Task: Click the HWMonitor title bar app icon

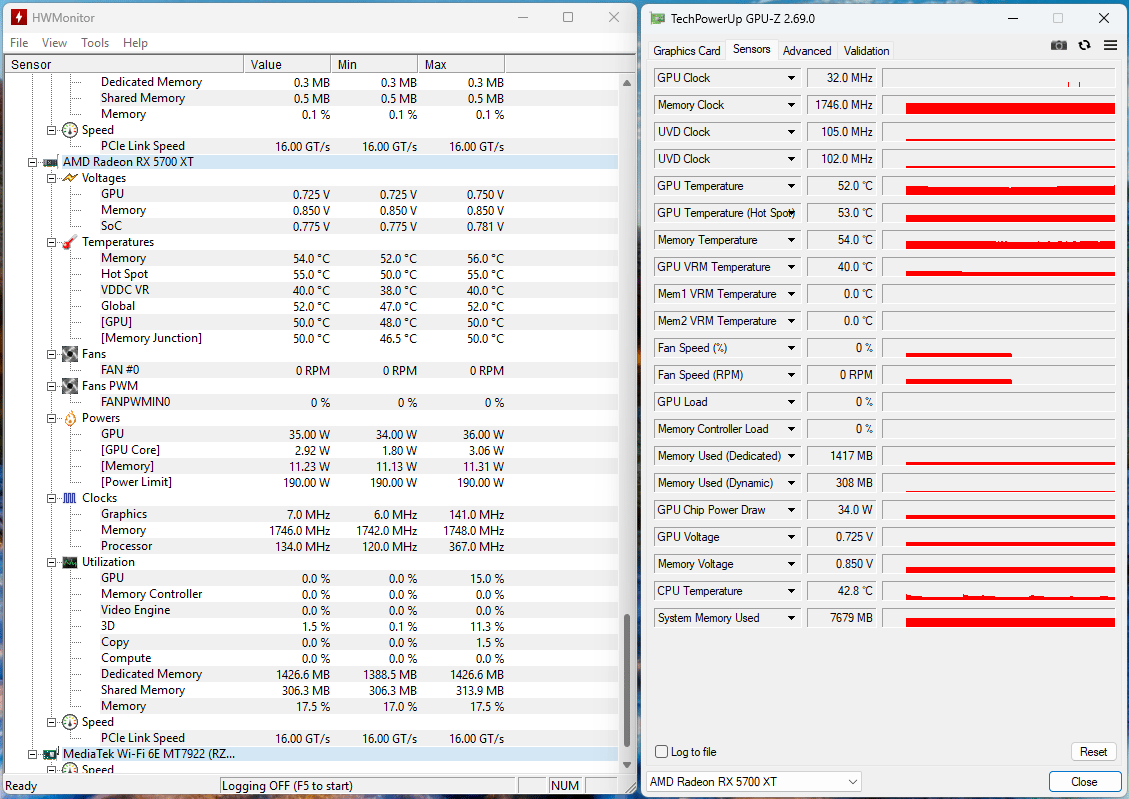Action: coord(19,17)
